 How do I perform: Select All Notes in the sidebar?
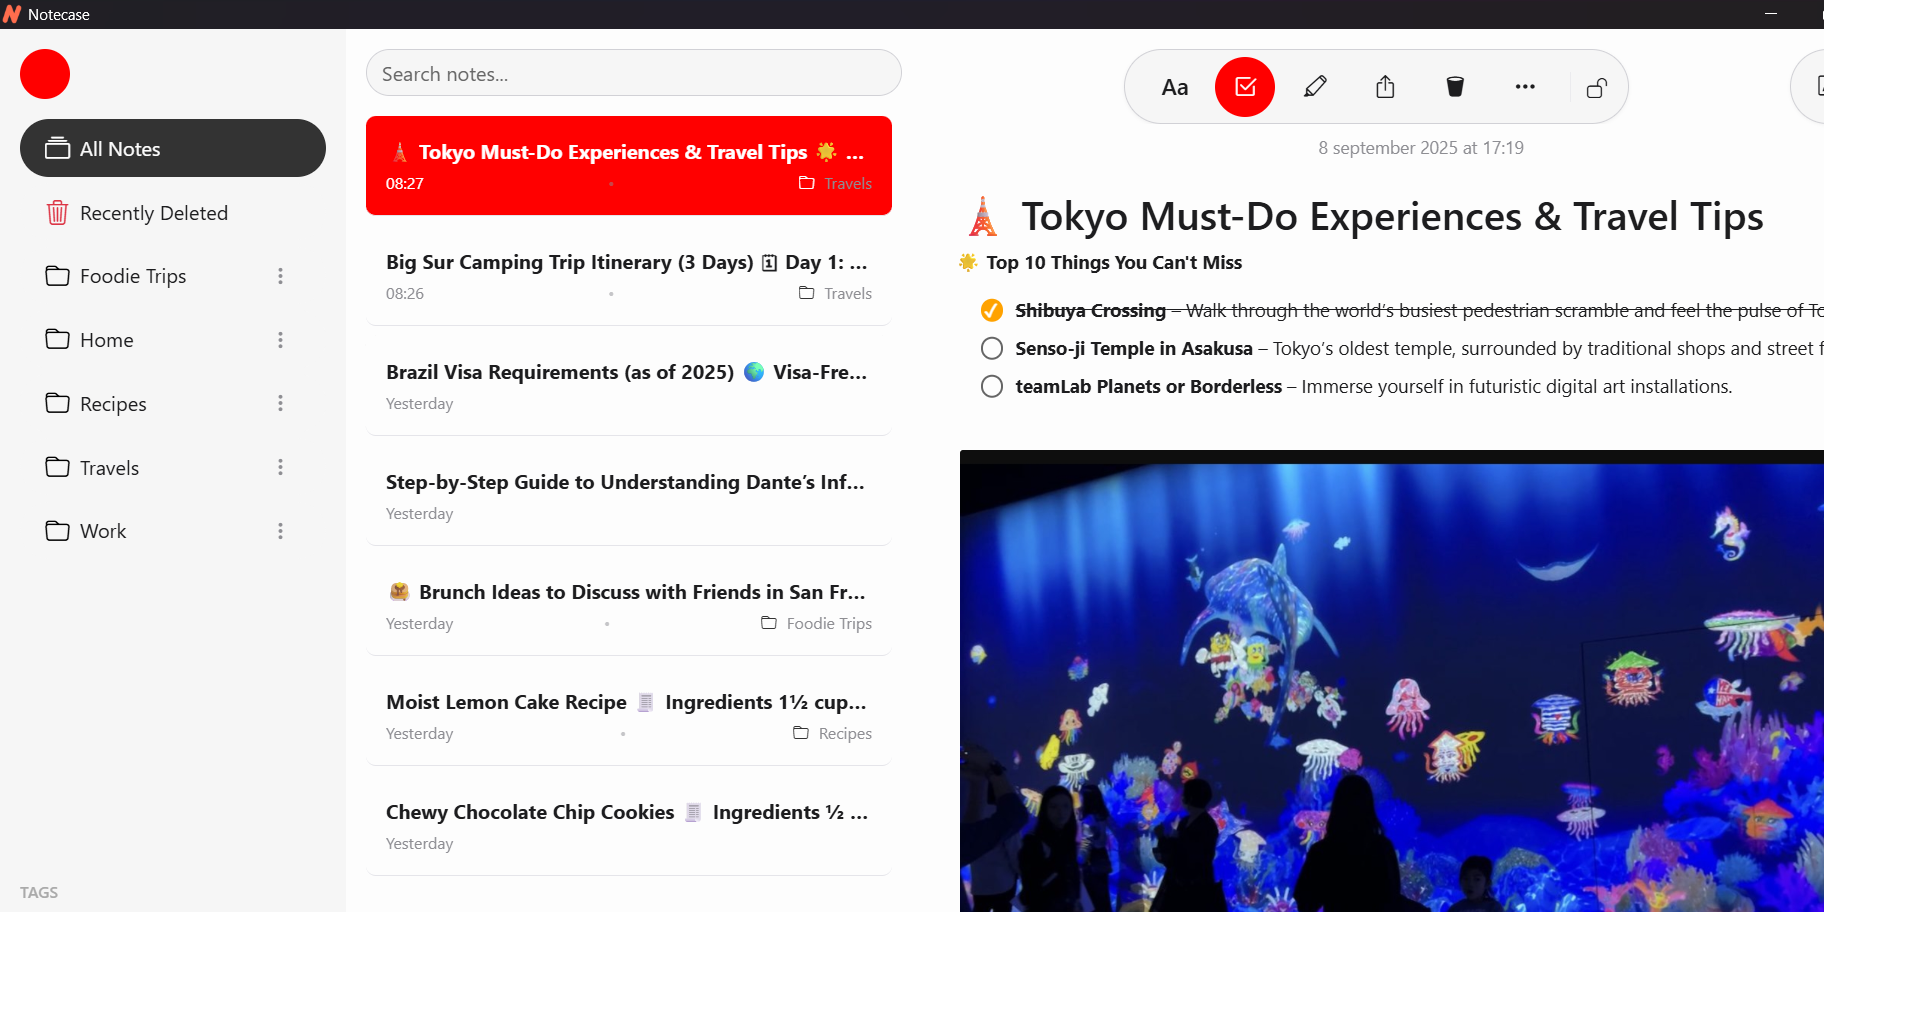(x=173, y=148)
